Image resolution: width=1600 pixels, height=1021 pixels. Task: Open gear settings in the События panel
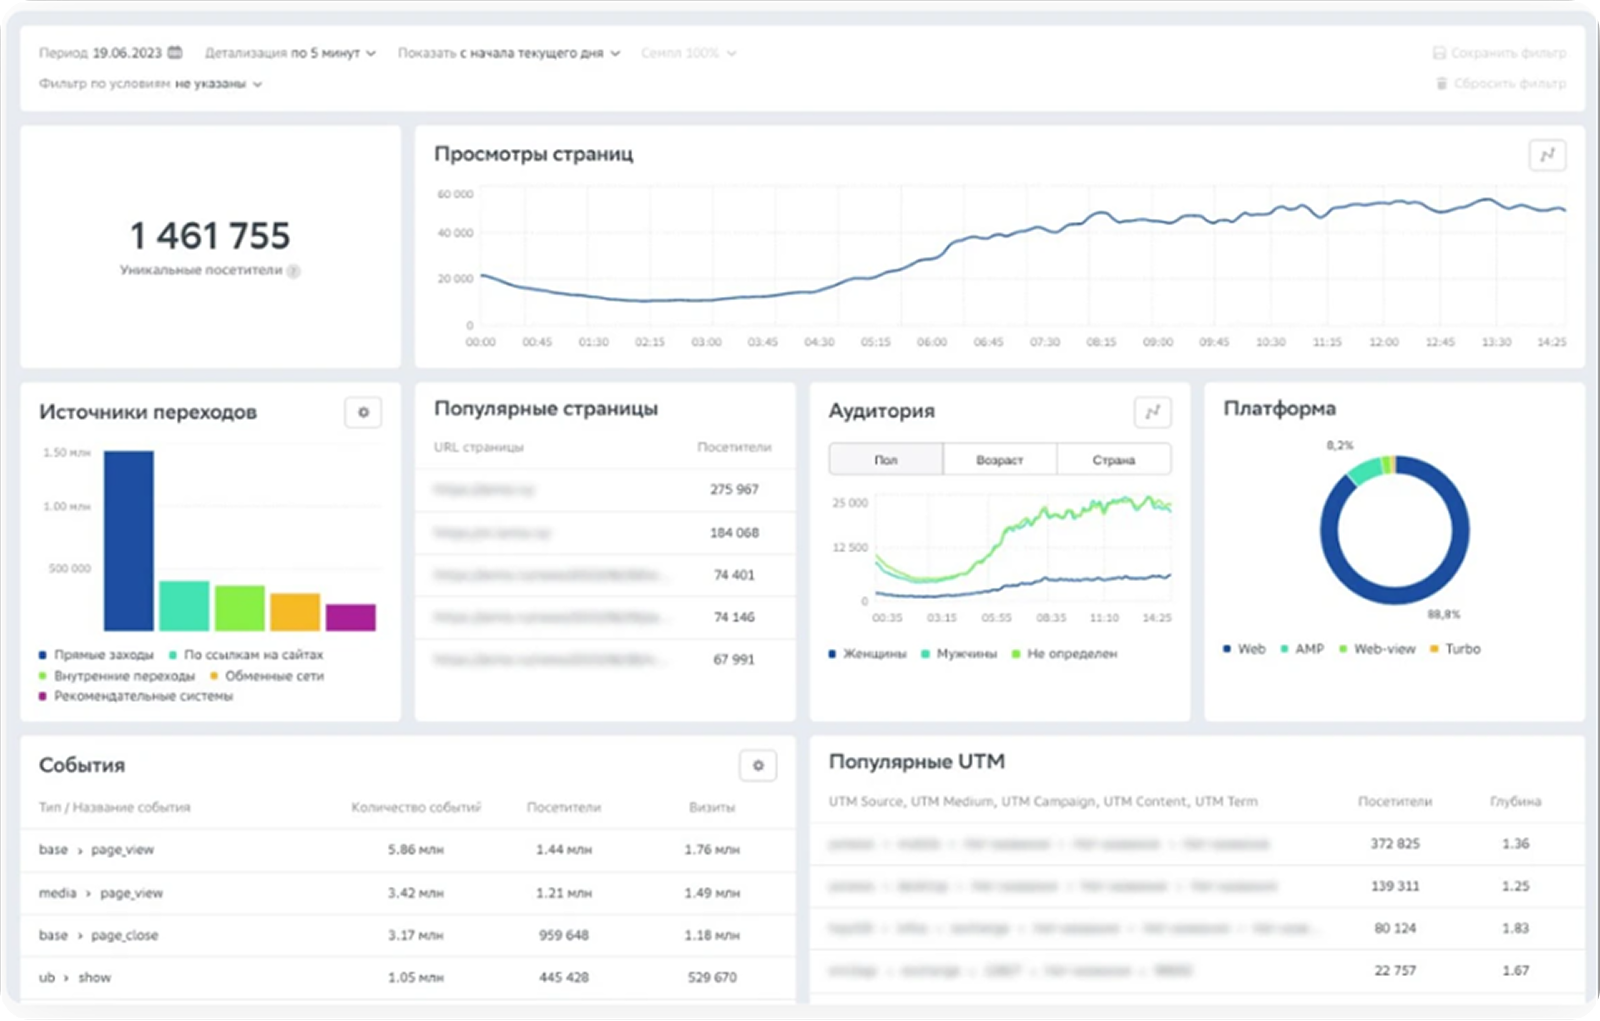tap(758, 766)
